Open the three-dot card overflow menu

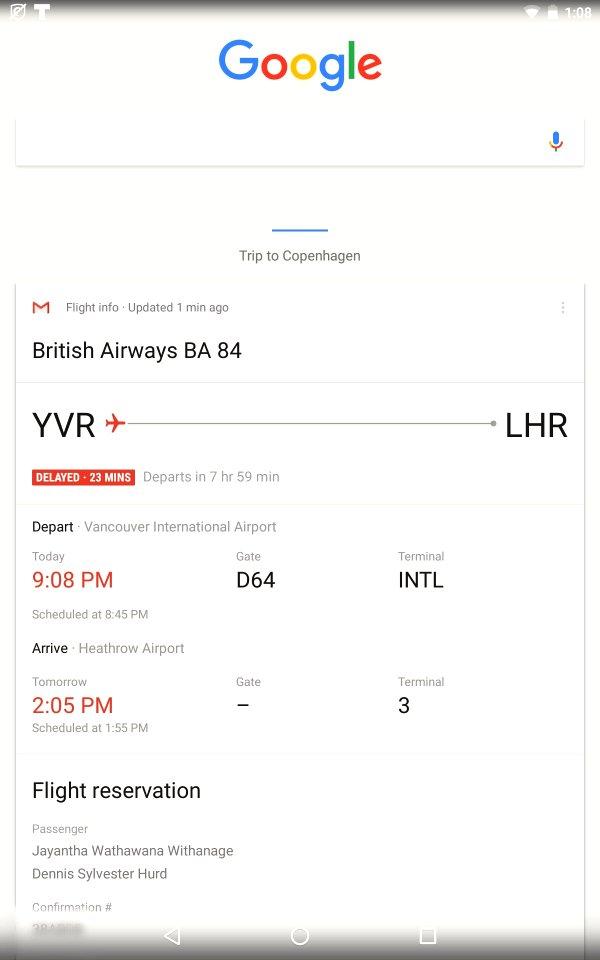tap(563, 307)
